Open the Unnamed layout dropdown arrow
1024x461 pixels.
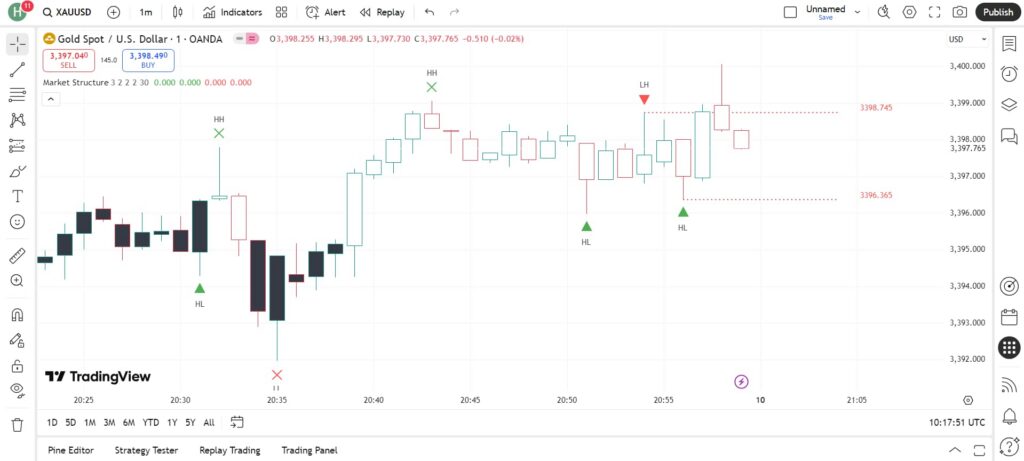pos(857,12)
